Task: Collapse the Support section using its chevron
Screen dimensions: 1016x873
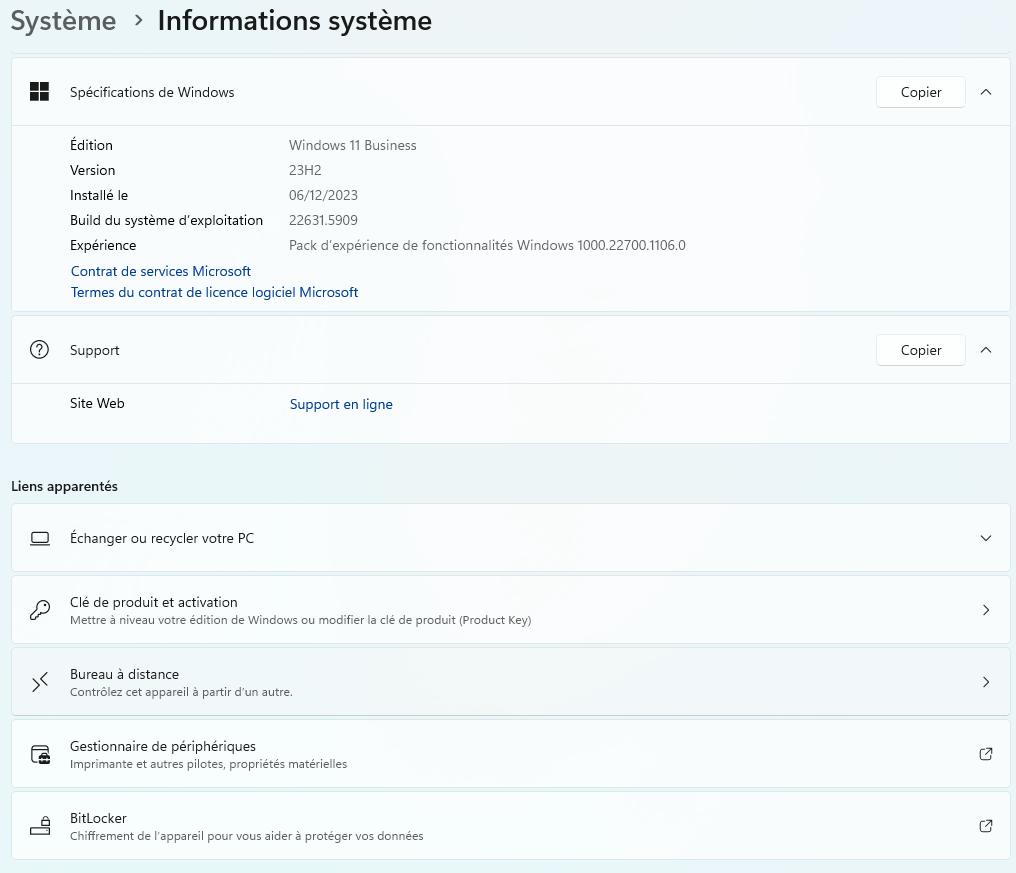Action: coord(986,350)
